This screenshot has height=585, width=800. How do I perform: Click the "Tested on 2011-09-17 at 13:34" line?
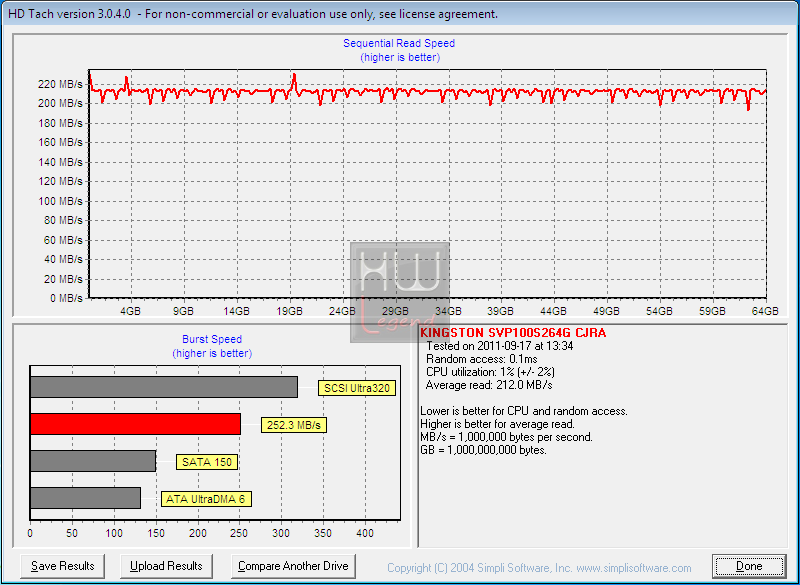499,346
